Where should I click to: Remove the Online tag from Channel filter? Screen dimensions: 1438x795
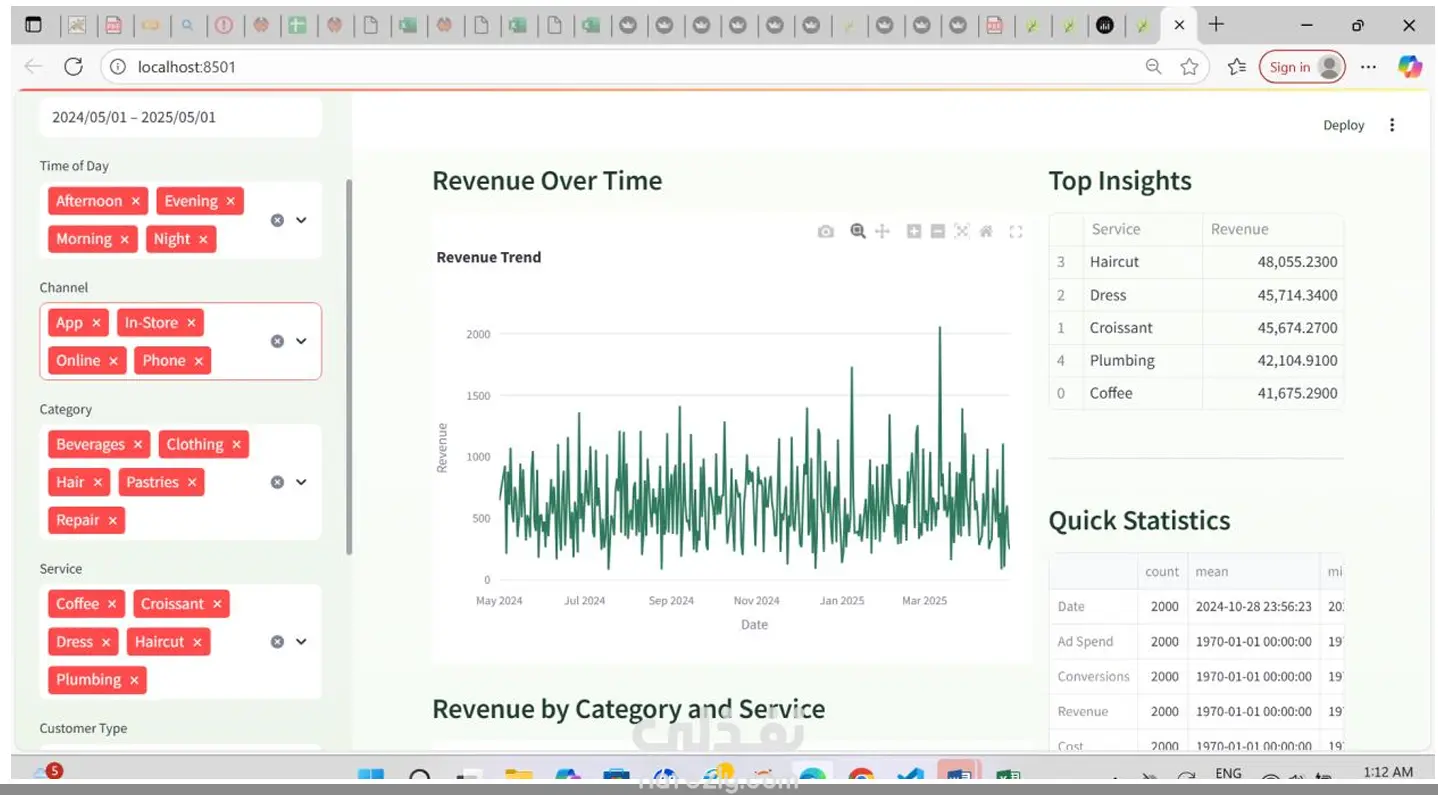point(114,361)
